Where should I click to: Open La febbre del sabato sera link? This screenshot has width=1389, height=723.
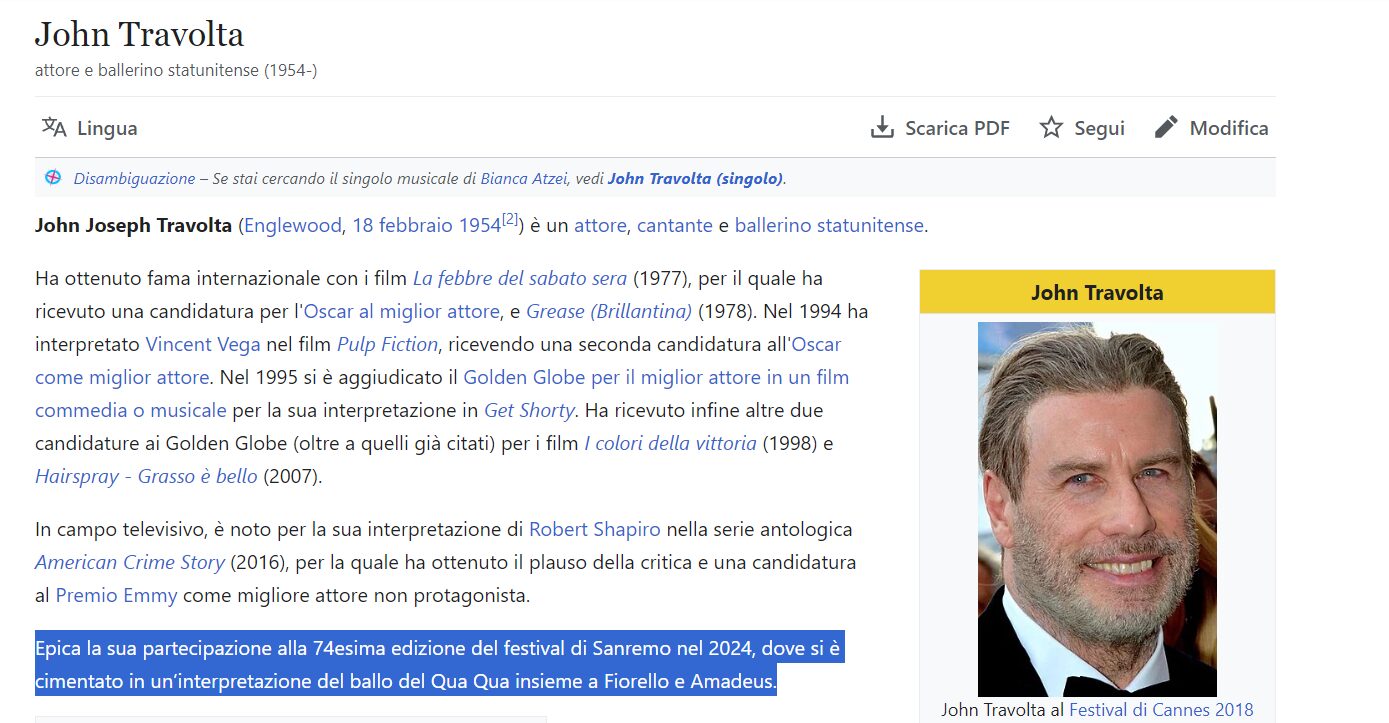pos(519,278)
